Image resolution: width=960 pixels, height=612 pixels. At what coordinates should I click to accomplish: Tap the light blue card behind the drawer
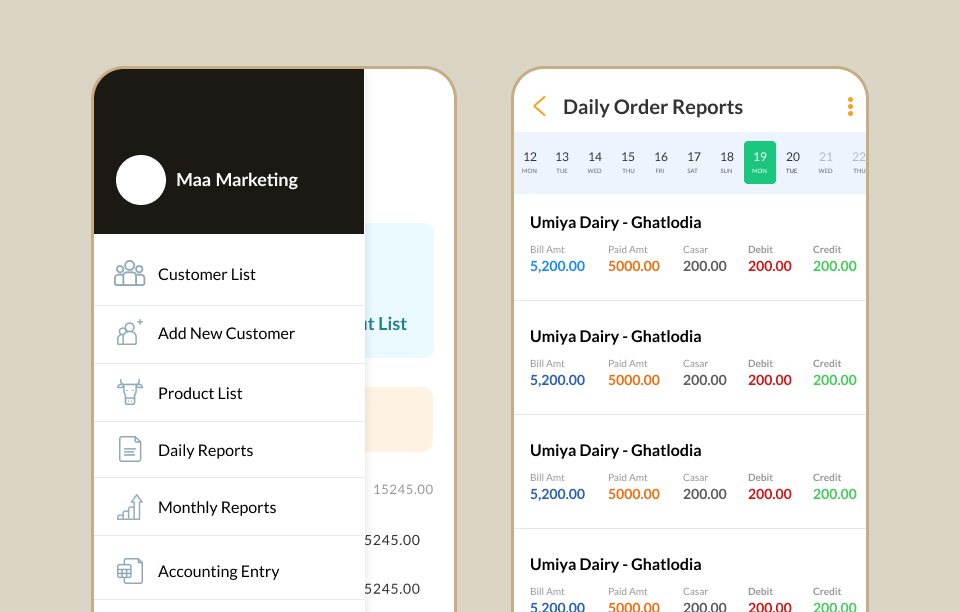pyautogui.click(x=399, y=290)
